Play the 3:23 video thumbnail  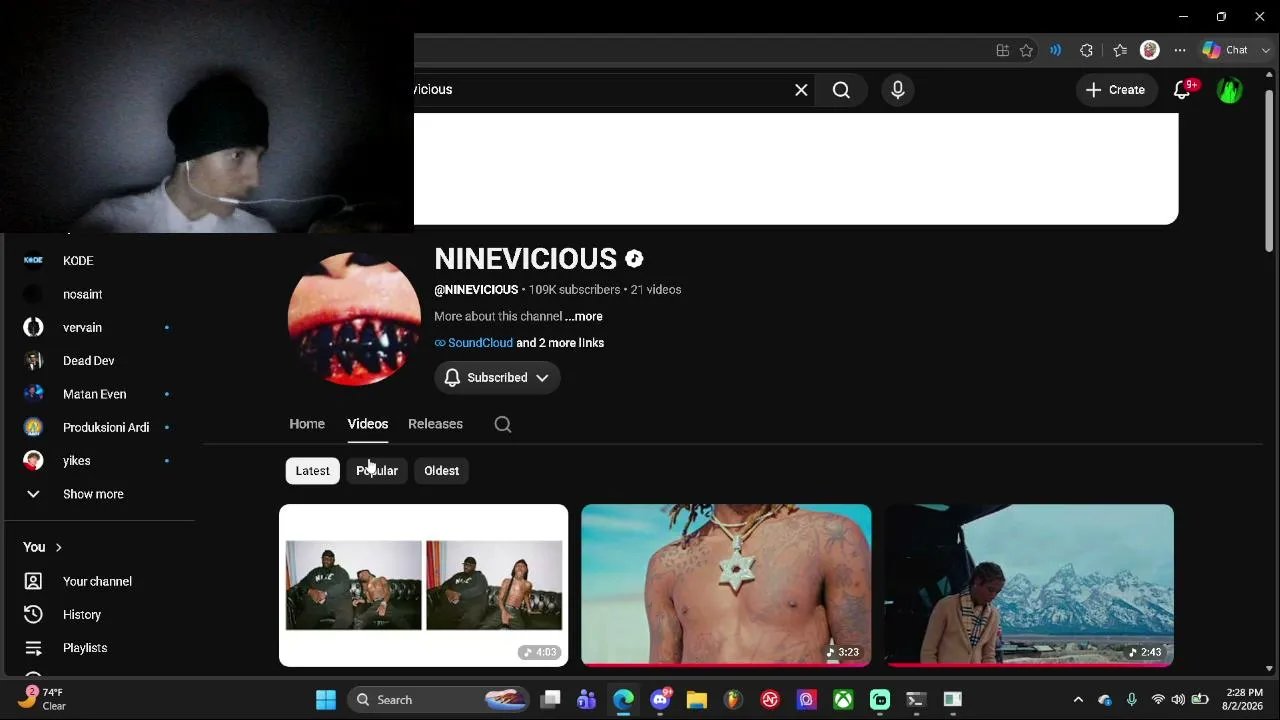point(726,585)
